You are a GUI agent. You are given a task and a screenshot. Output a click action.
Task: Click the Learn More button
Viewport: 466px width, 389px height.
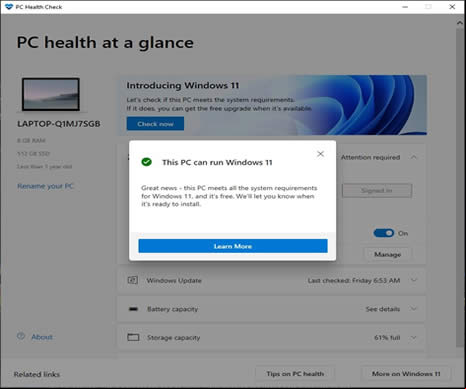point(233,246)
